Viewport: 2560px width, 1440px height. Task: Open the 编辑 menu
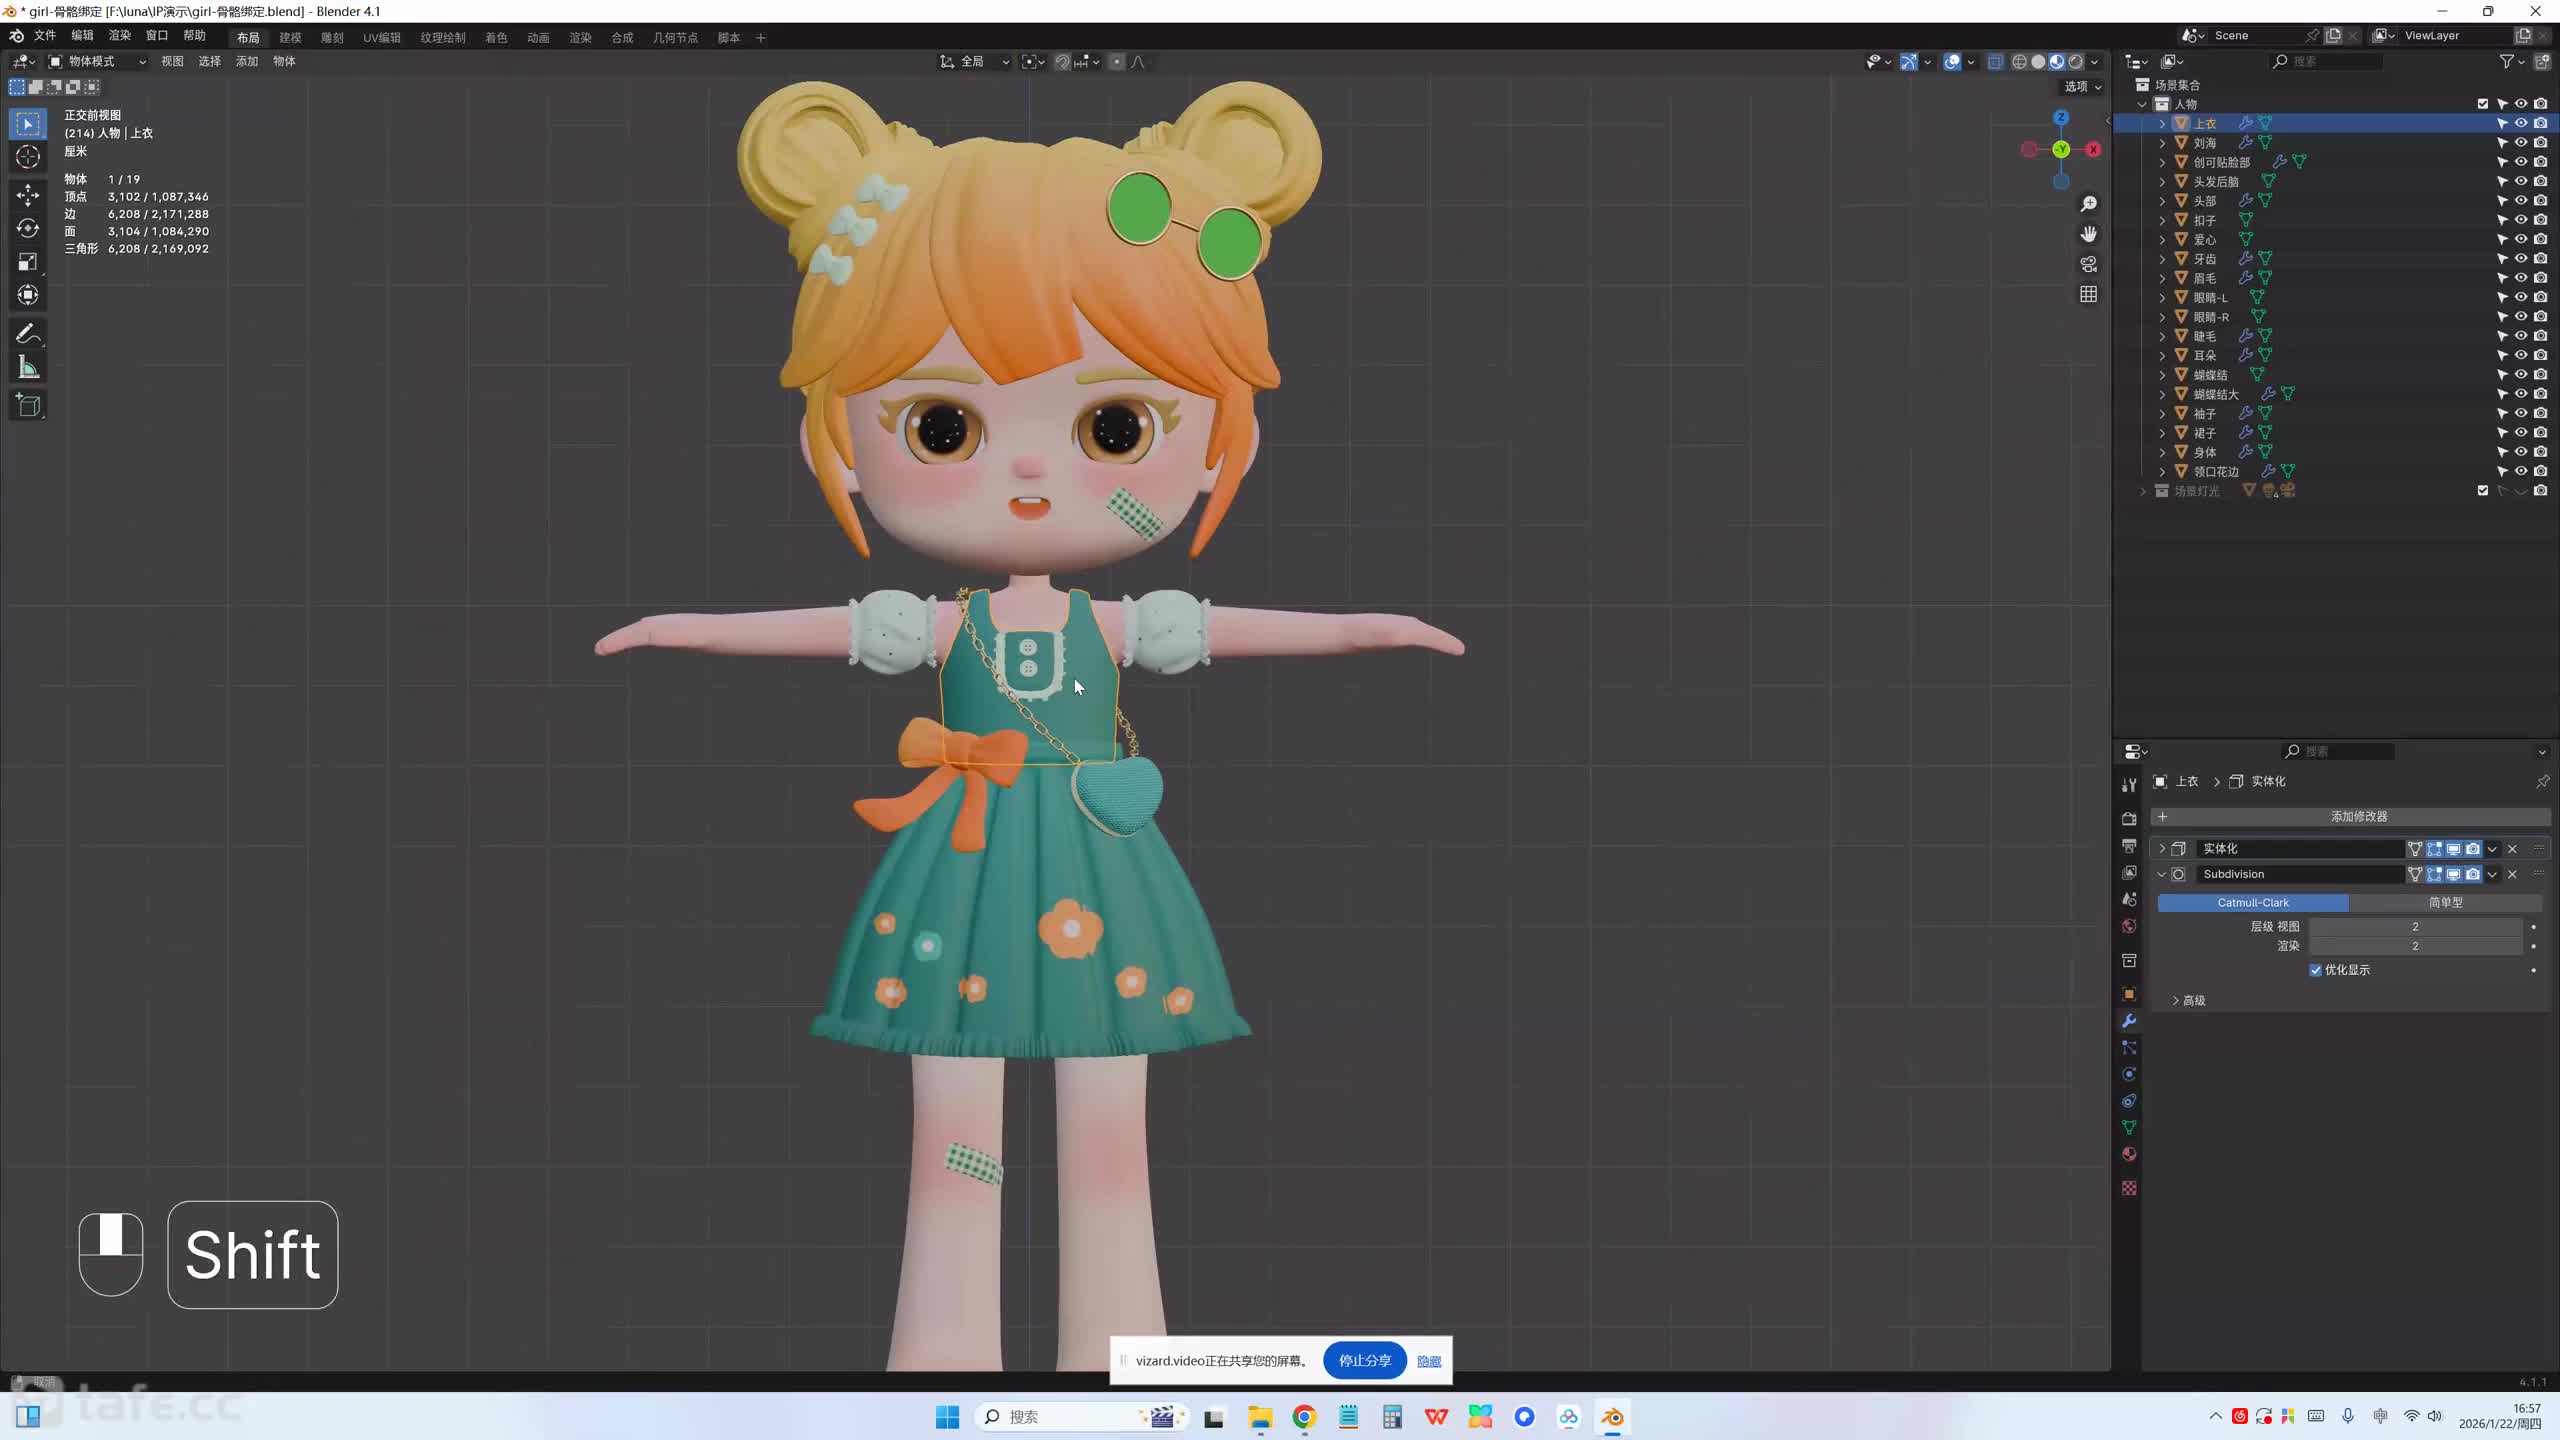click(81, 35)
